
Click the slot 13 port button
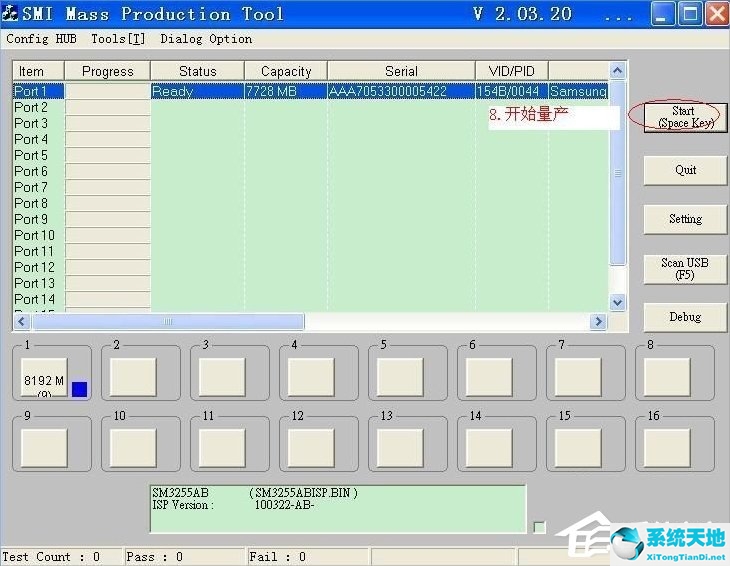[400, 448]
